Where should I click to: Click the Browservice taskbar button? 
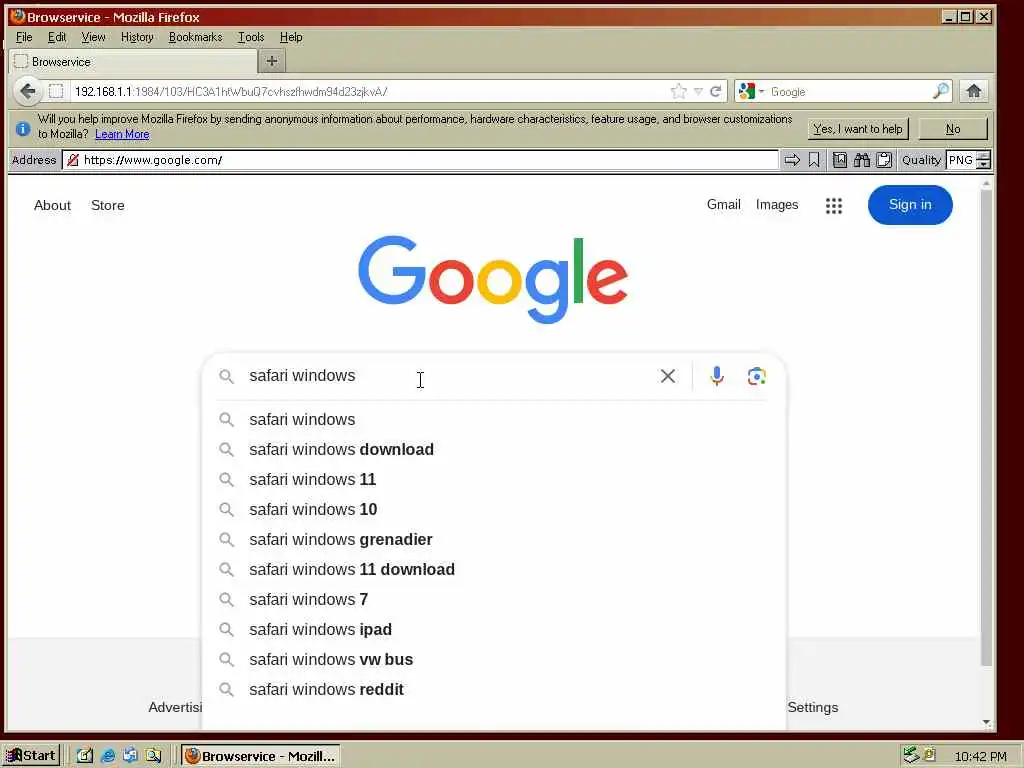click(261, 756)
